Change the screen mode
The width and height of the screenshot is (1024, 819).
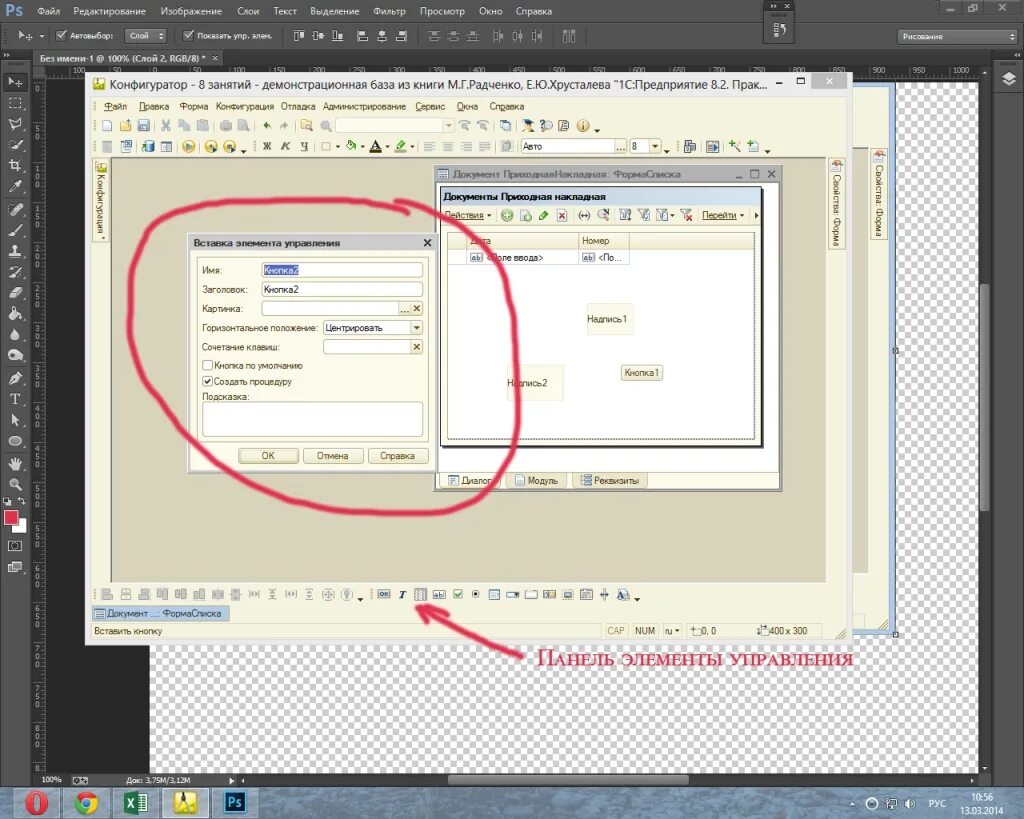click(x=15, y=568)
